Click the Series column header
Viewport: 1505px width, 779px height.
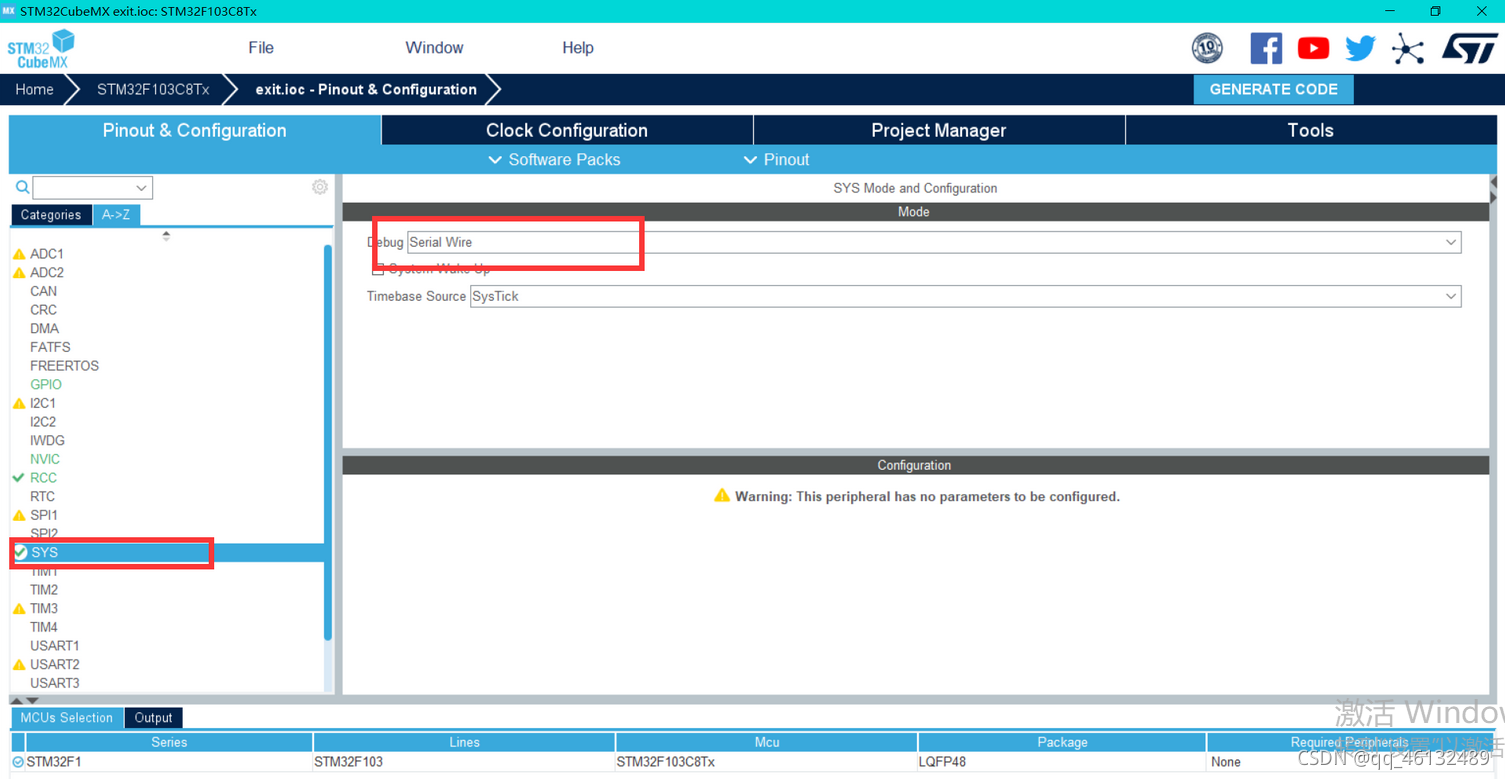(169, 742)
